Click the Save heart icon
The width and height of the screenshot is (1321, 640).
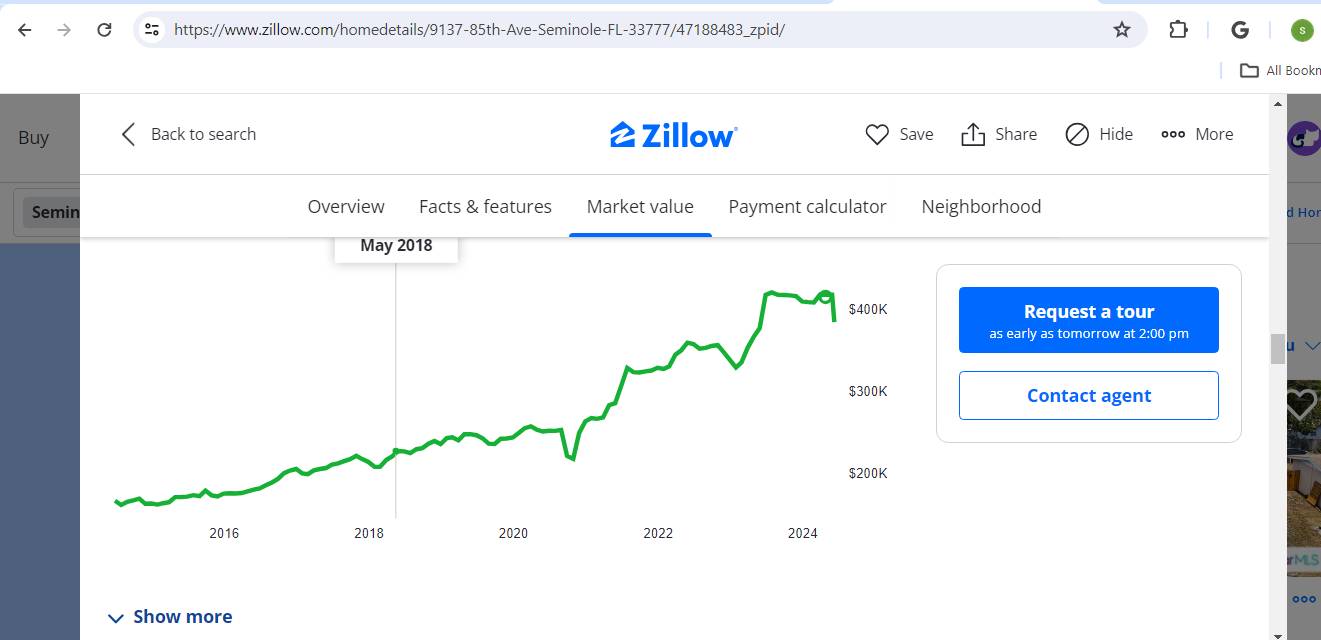(x=877, y=134)
